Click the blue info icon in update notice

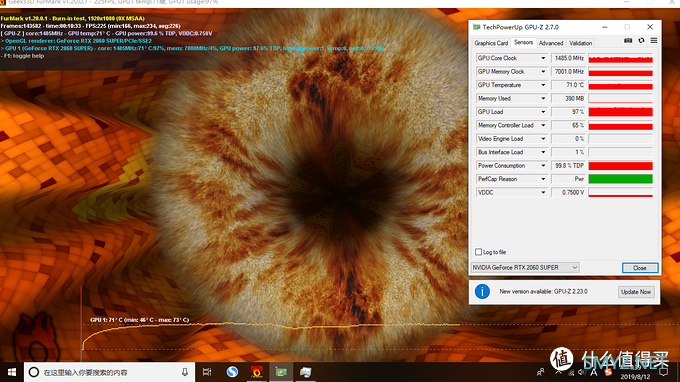[x=482, y=291]
